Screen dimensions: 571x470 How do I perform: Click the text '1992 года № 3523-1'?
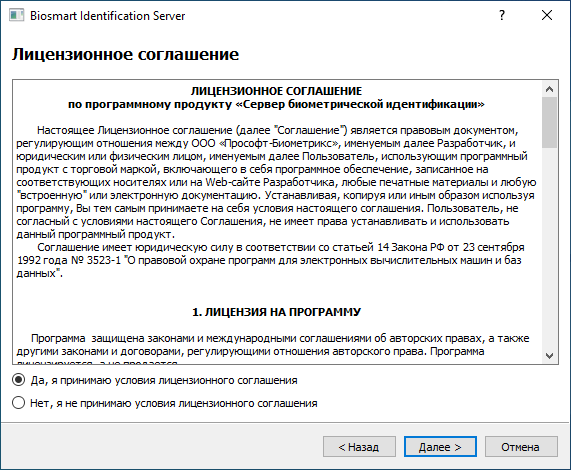(x=69, y=260)
